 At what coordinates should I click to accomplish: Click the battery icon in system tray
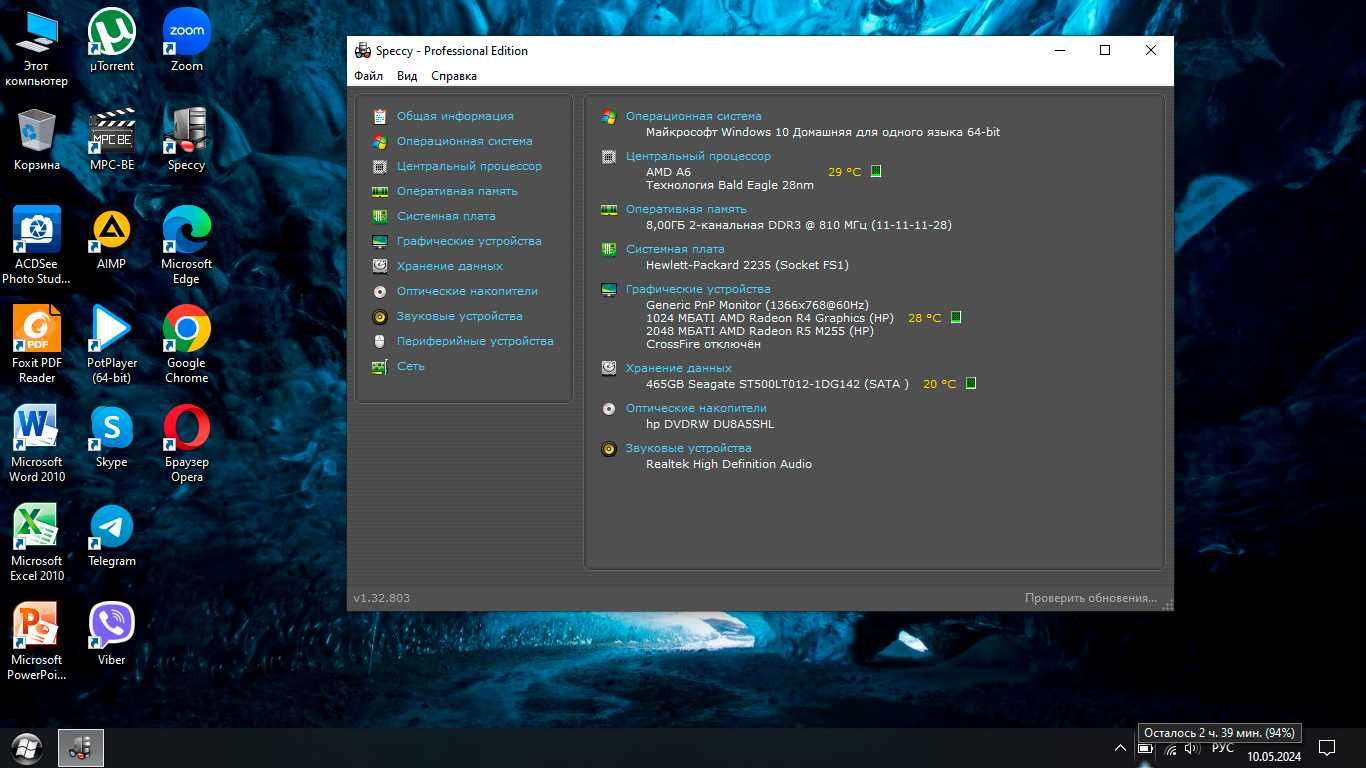pyautogui.click(x=1145, y=749)
